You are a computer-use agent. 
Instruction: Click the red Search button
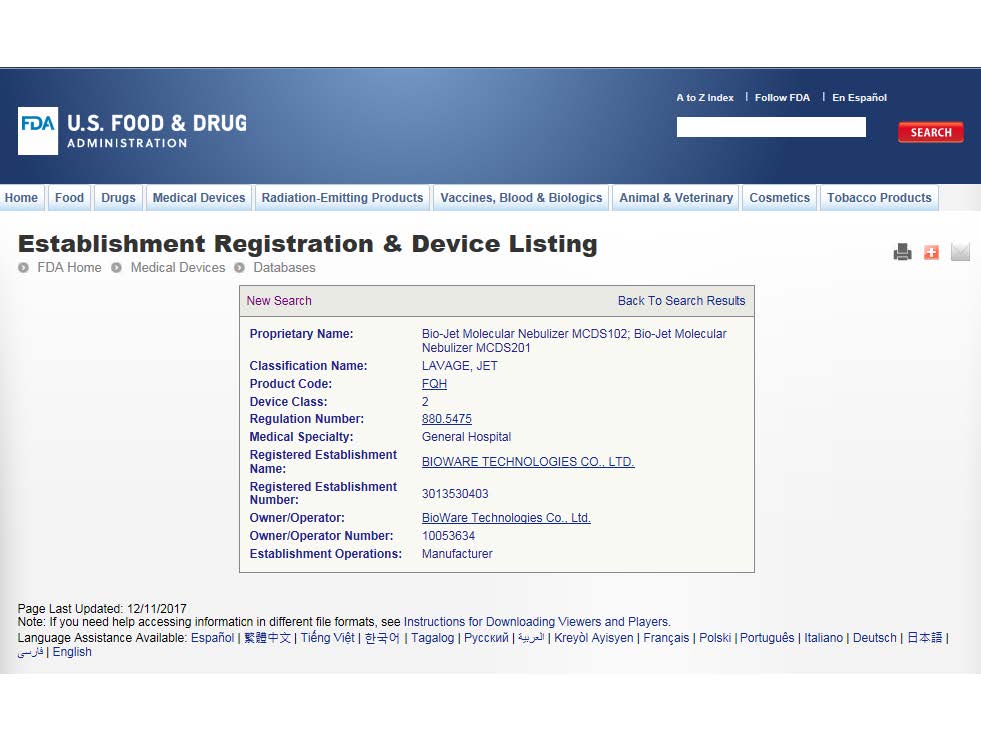coord(930,132)
